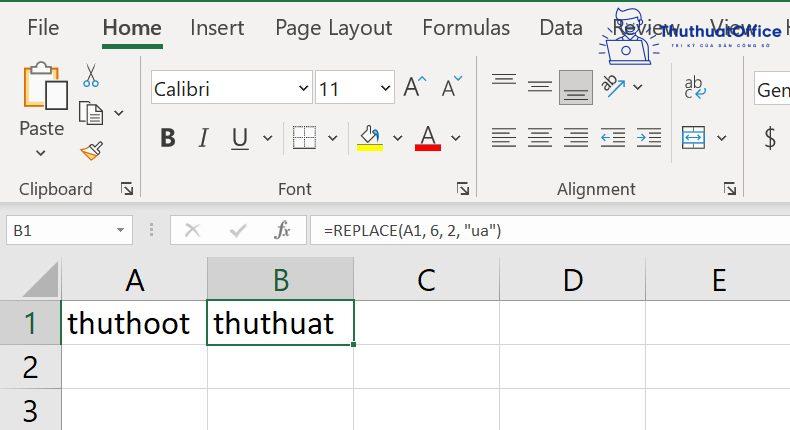The height and width of the screenshot is (430, 790).
Task: Click the Select All corner triangle
Action: click(41, 280)
